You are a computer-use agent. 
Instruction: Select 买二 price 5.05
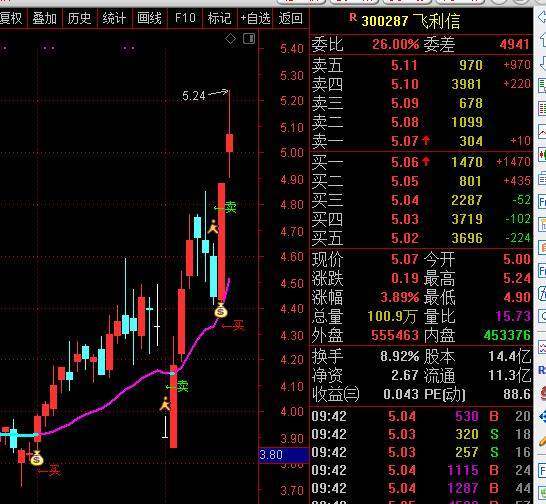coord(404,181)
